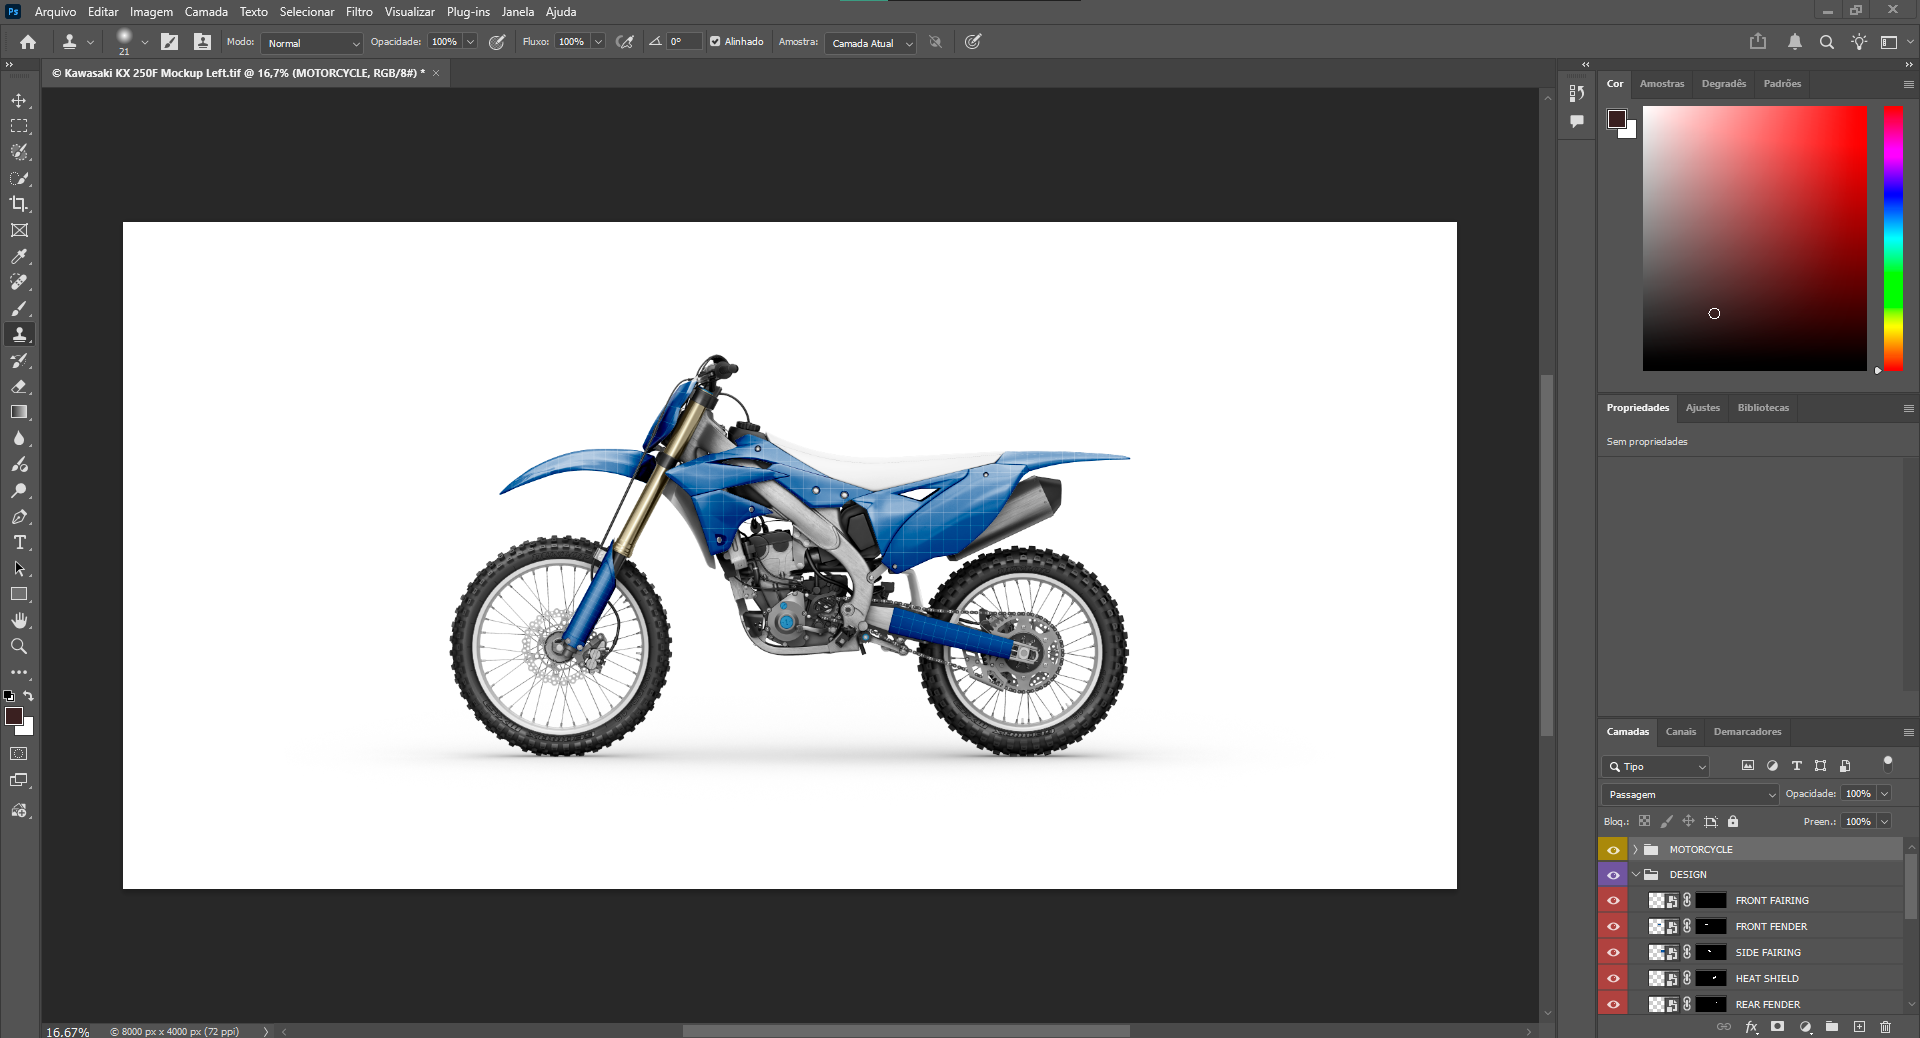
Task: Switch to the Ajustes tab
Action: click(x=1702, y=408)
